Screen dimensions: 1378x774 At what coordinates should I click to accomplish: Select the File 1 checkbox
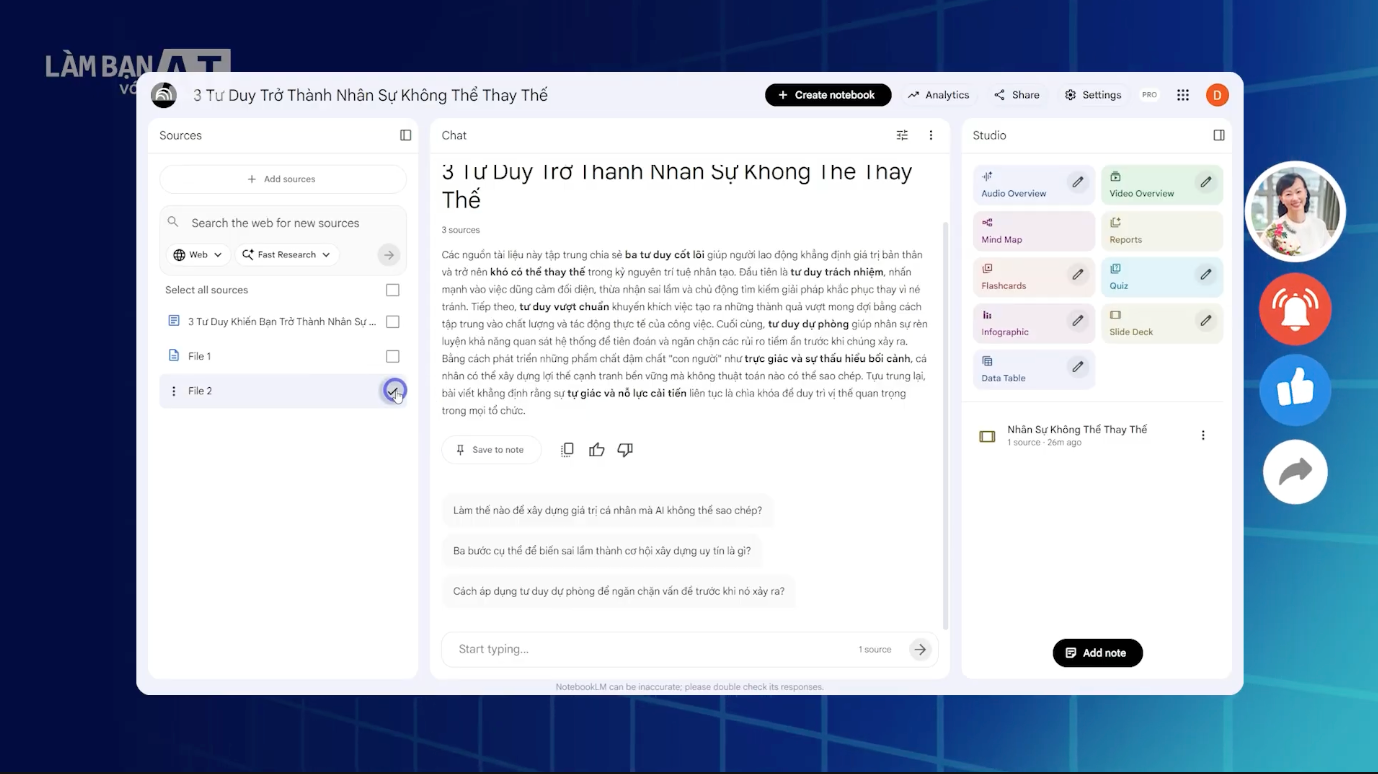click(393, 355)
